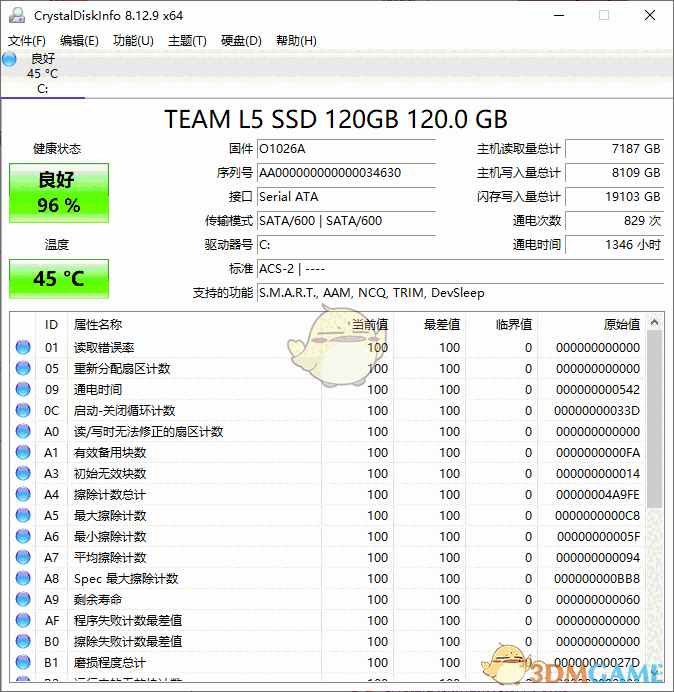
Task: Click status orb for attribute A3 初始无效块数
Action: coord(23,473)
